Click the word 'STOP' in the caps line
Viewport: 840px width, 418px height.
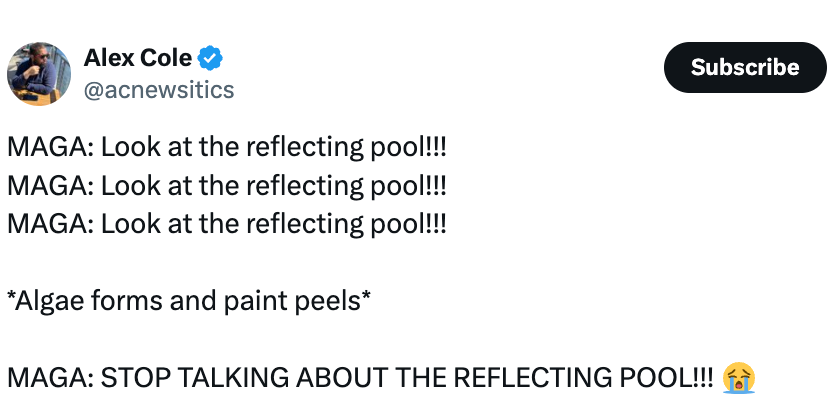(134, 378)
